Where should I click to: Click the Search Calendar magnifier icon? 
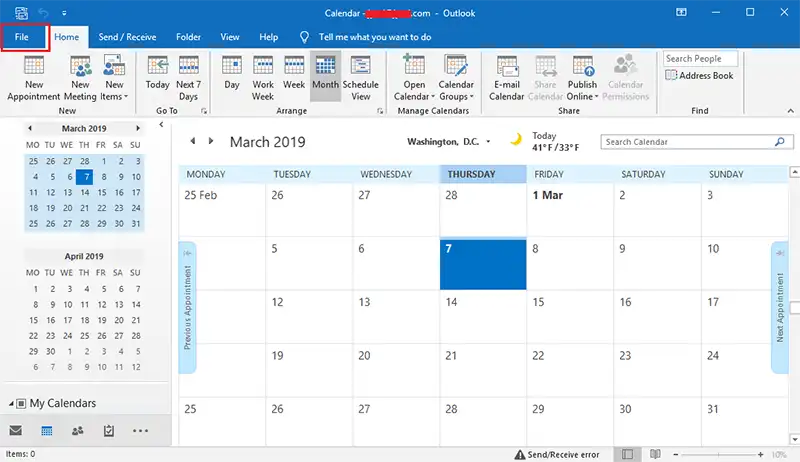(780, 142)
